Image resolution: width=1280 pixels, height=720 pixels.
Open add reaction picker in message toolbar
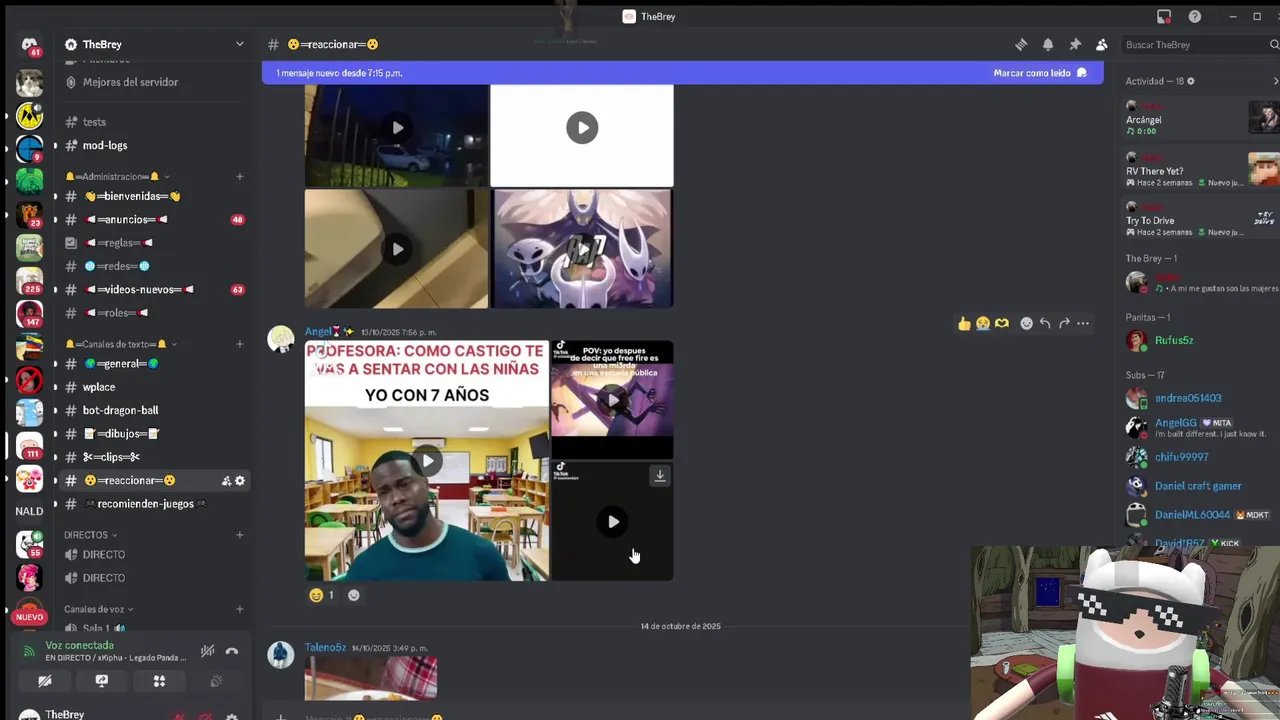(x=1026, y=323)
